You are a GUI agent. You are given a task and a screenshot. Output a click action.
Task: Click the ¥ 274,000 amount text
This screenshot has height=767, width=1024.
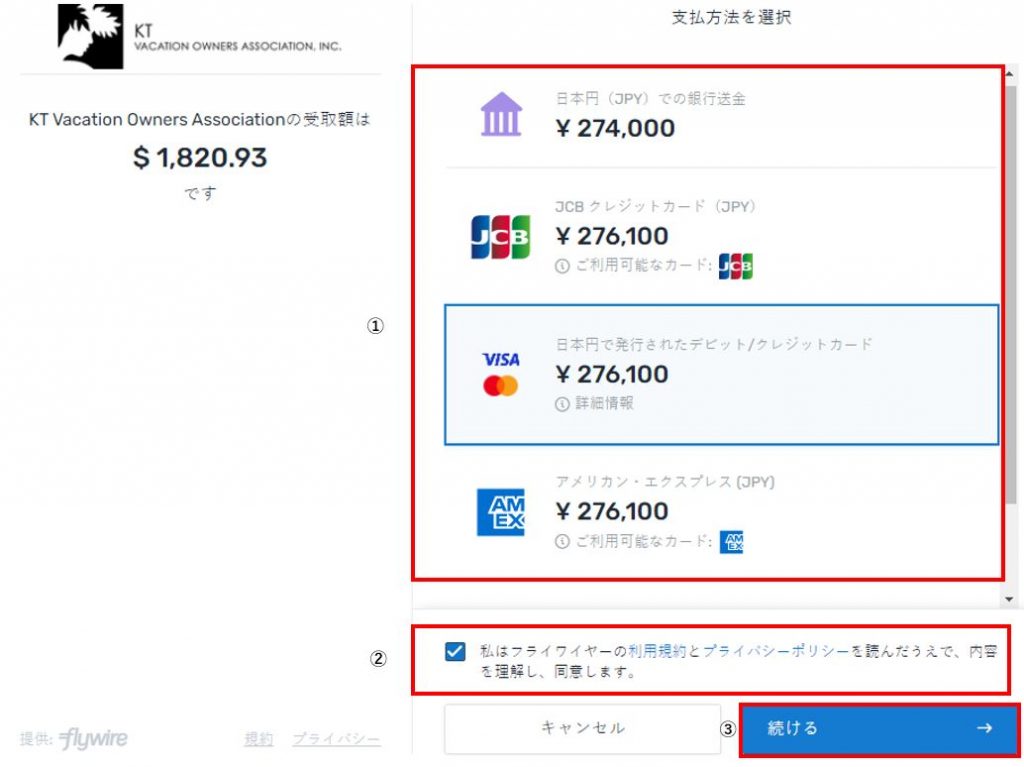615,128
